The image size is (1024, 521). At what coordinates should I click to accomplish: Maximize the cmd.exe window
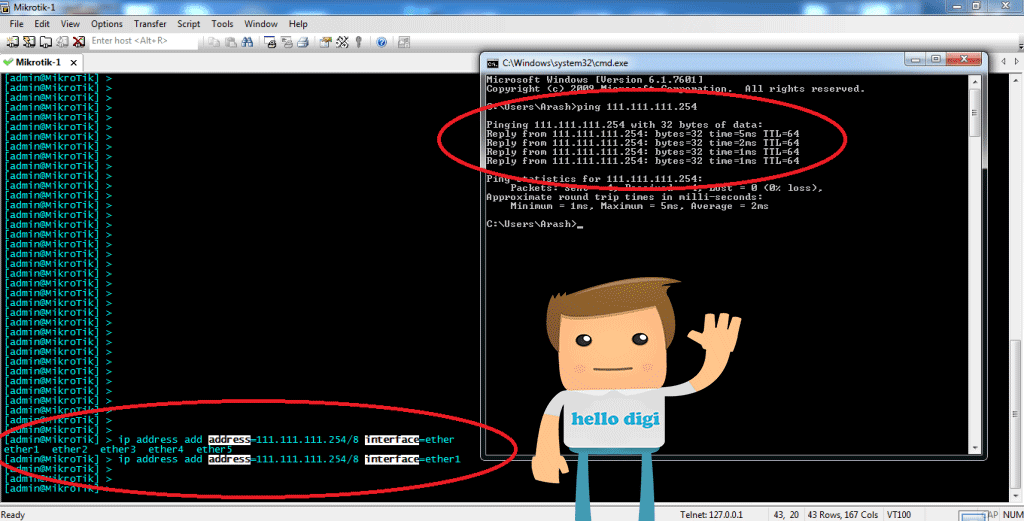pos(936,59)
